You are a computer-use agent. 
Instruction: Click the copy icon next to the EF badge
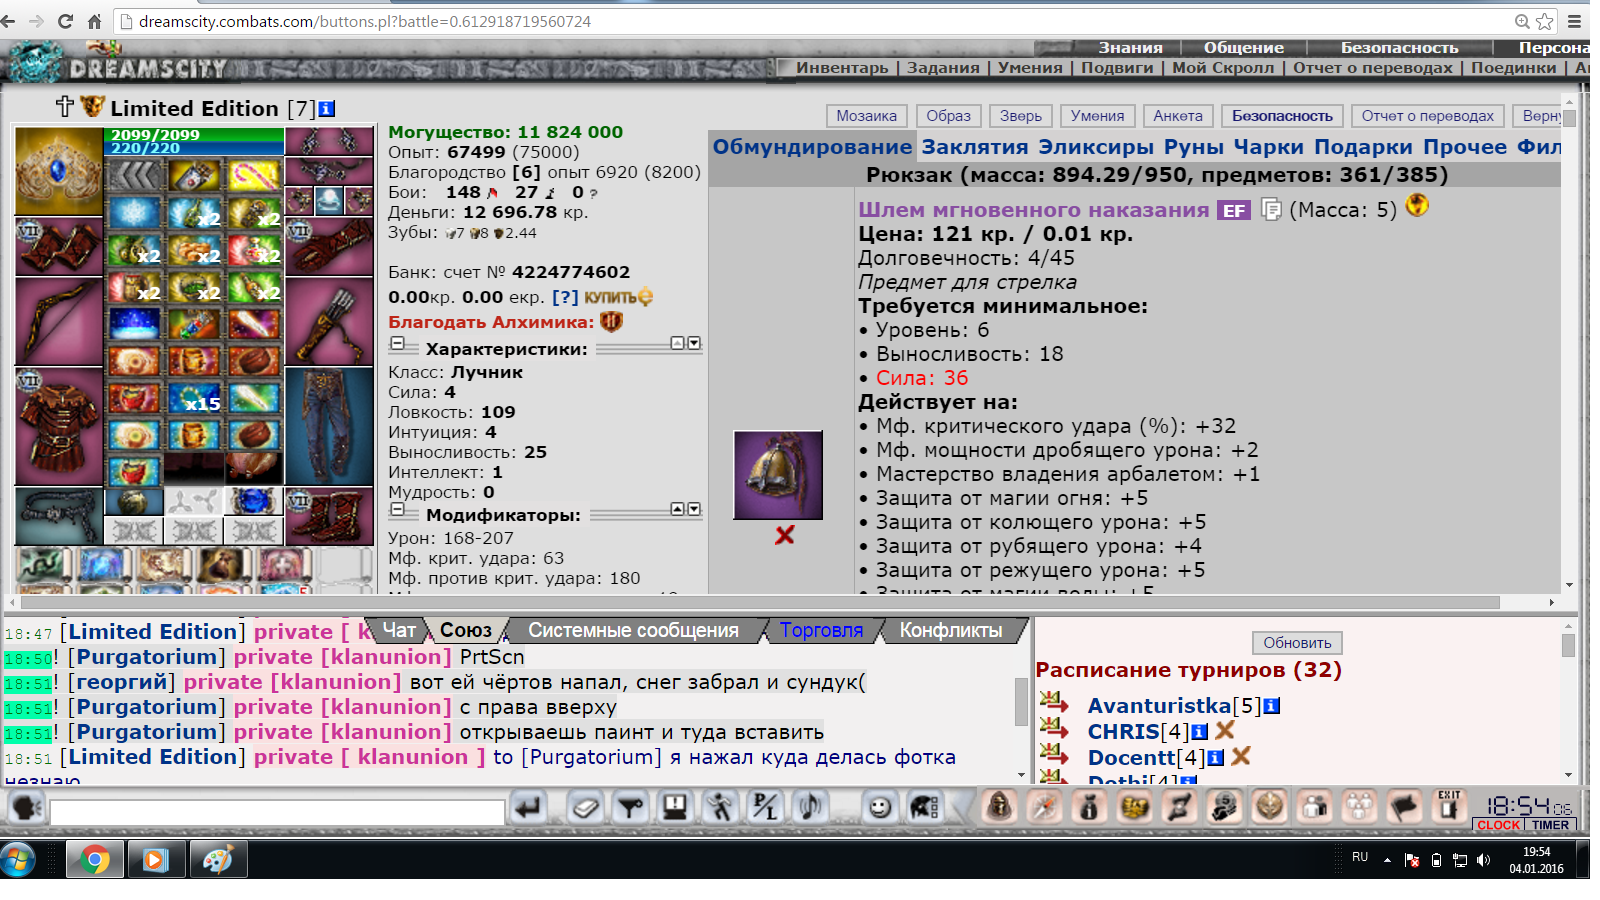(1271, 210)
